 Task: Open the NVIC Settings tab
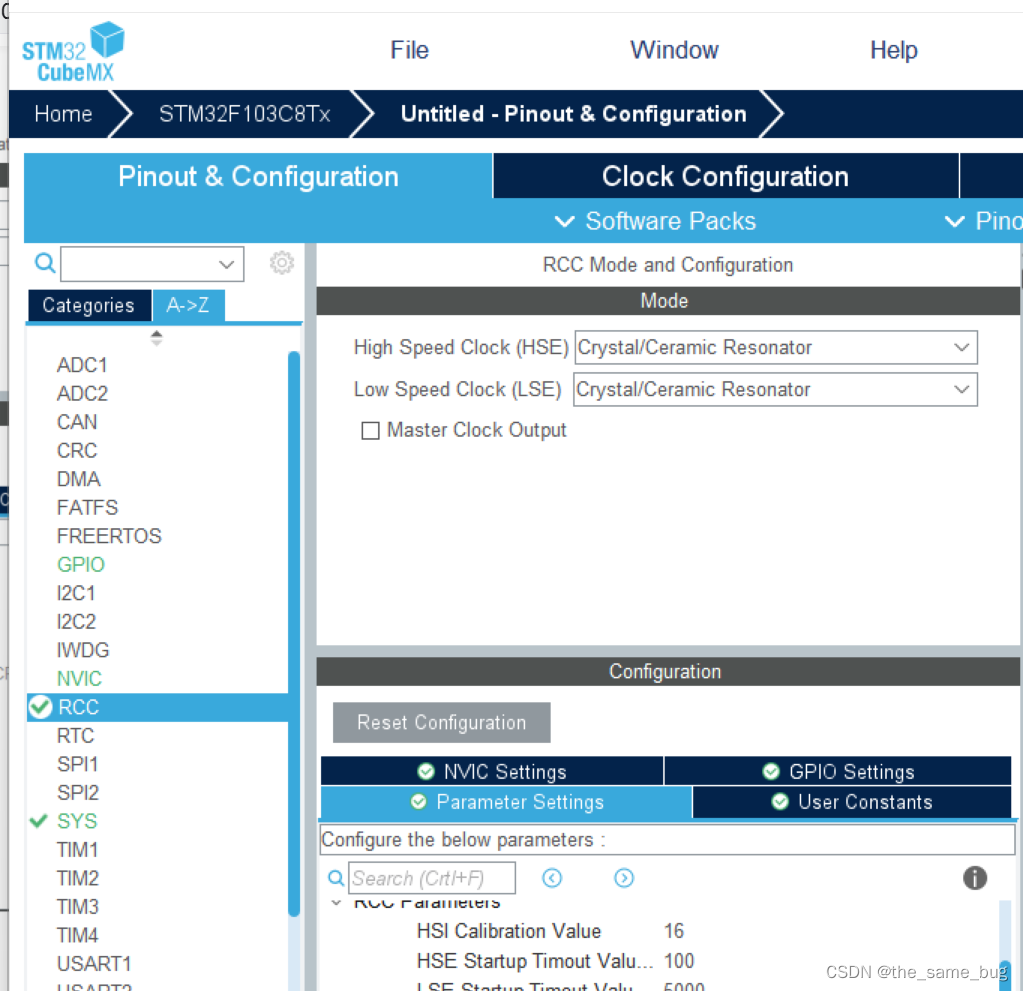(492, 772)
